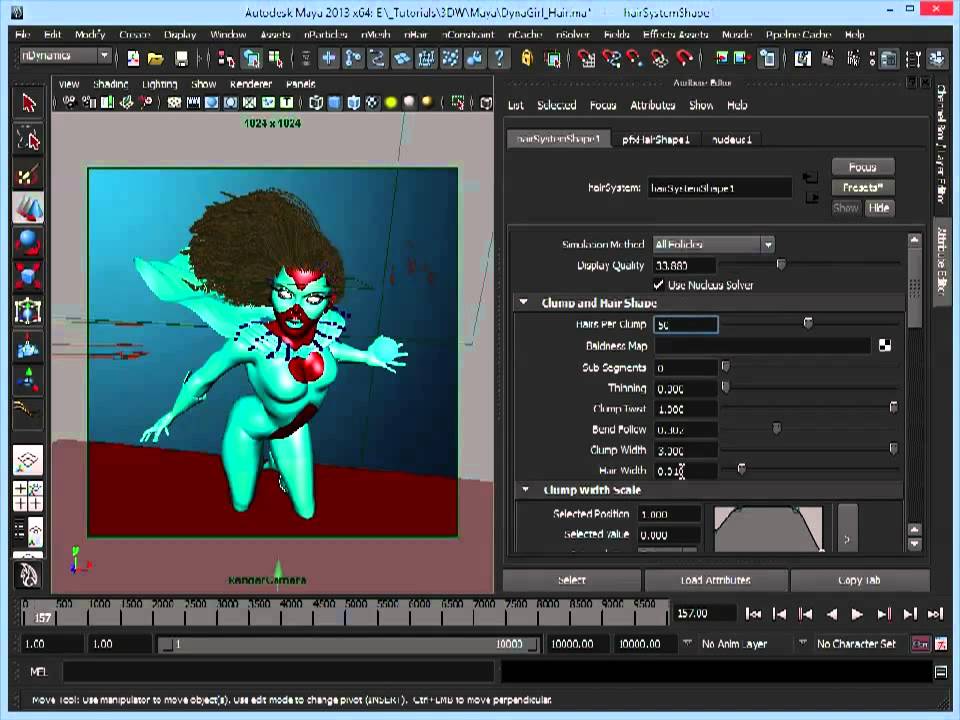Image resolution: width=960 pixels, height=720 pixels.
Task: Click Copy Tab button
Action: point(860,580)
